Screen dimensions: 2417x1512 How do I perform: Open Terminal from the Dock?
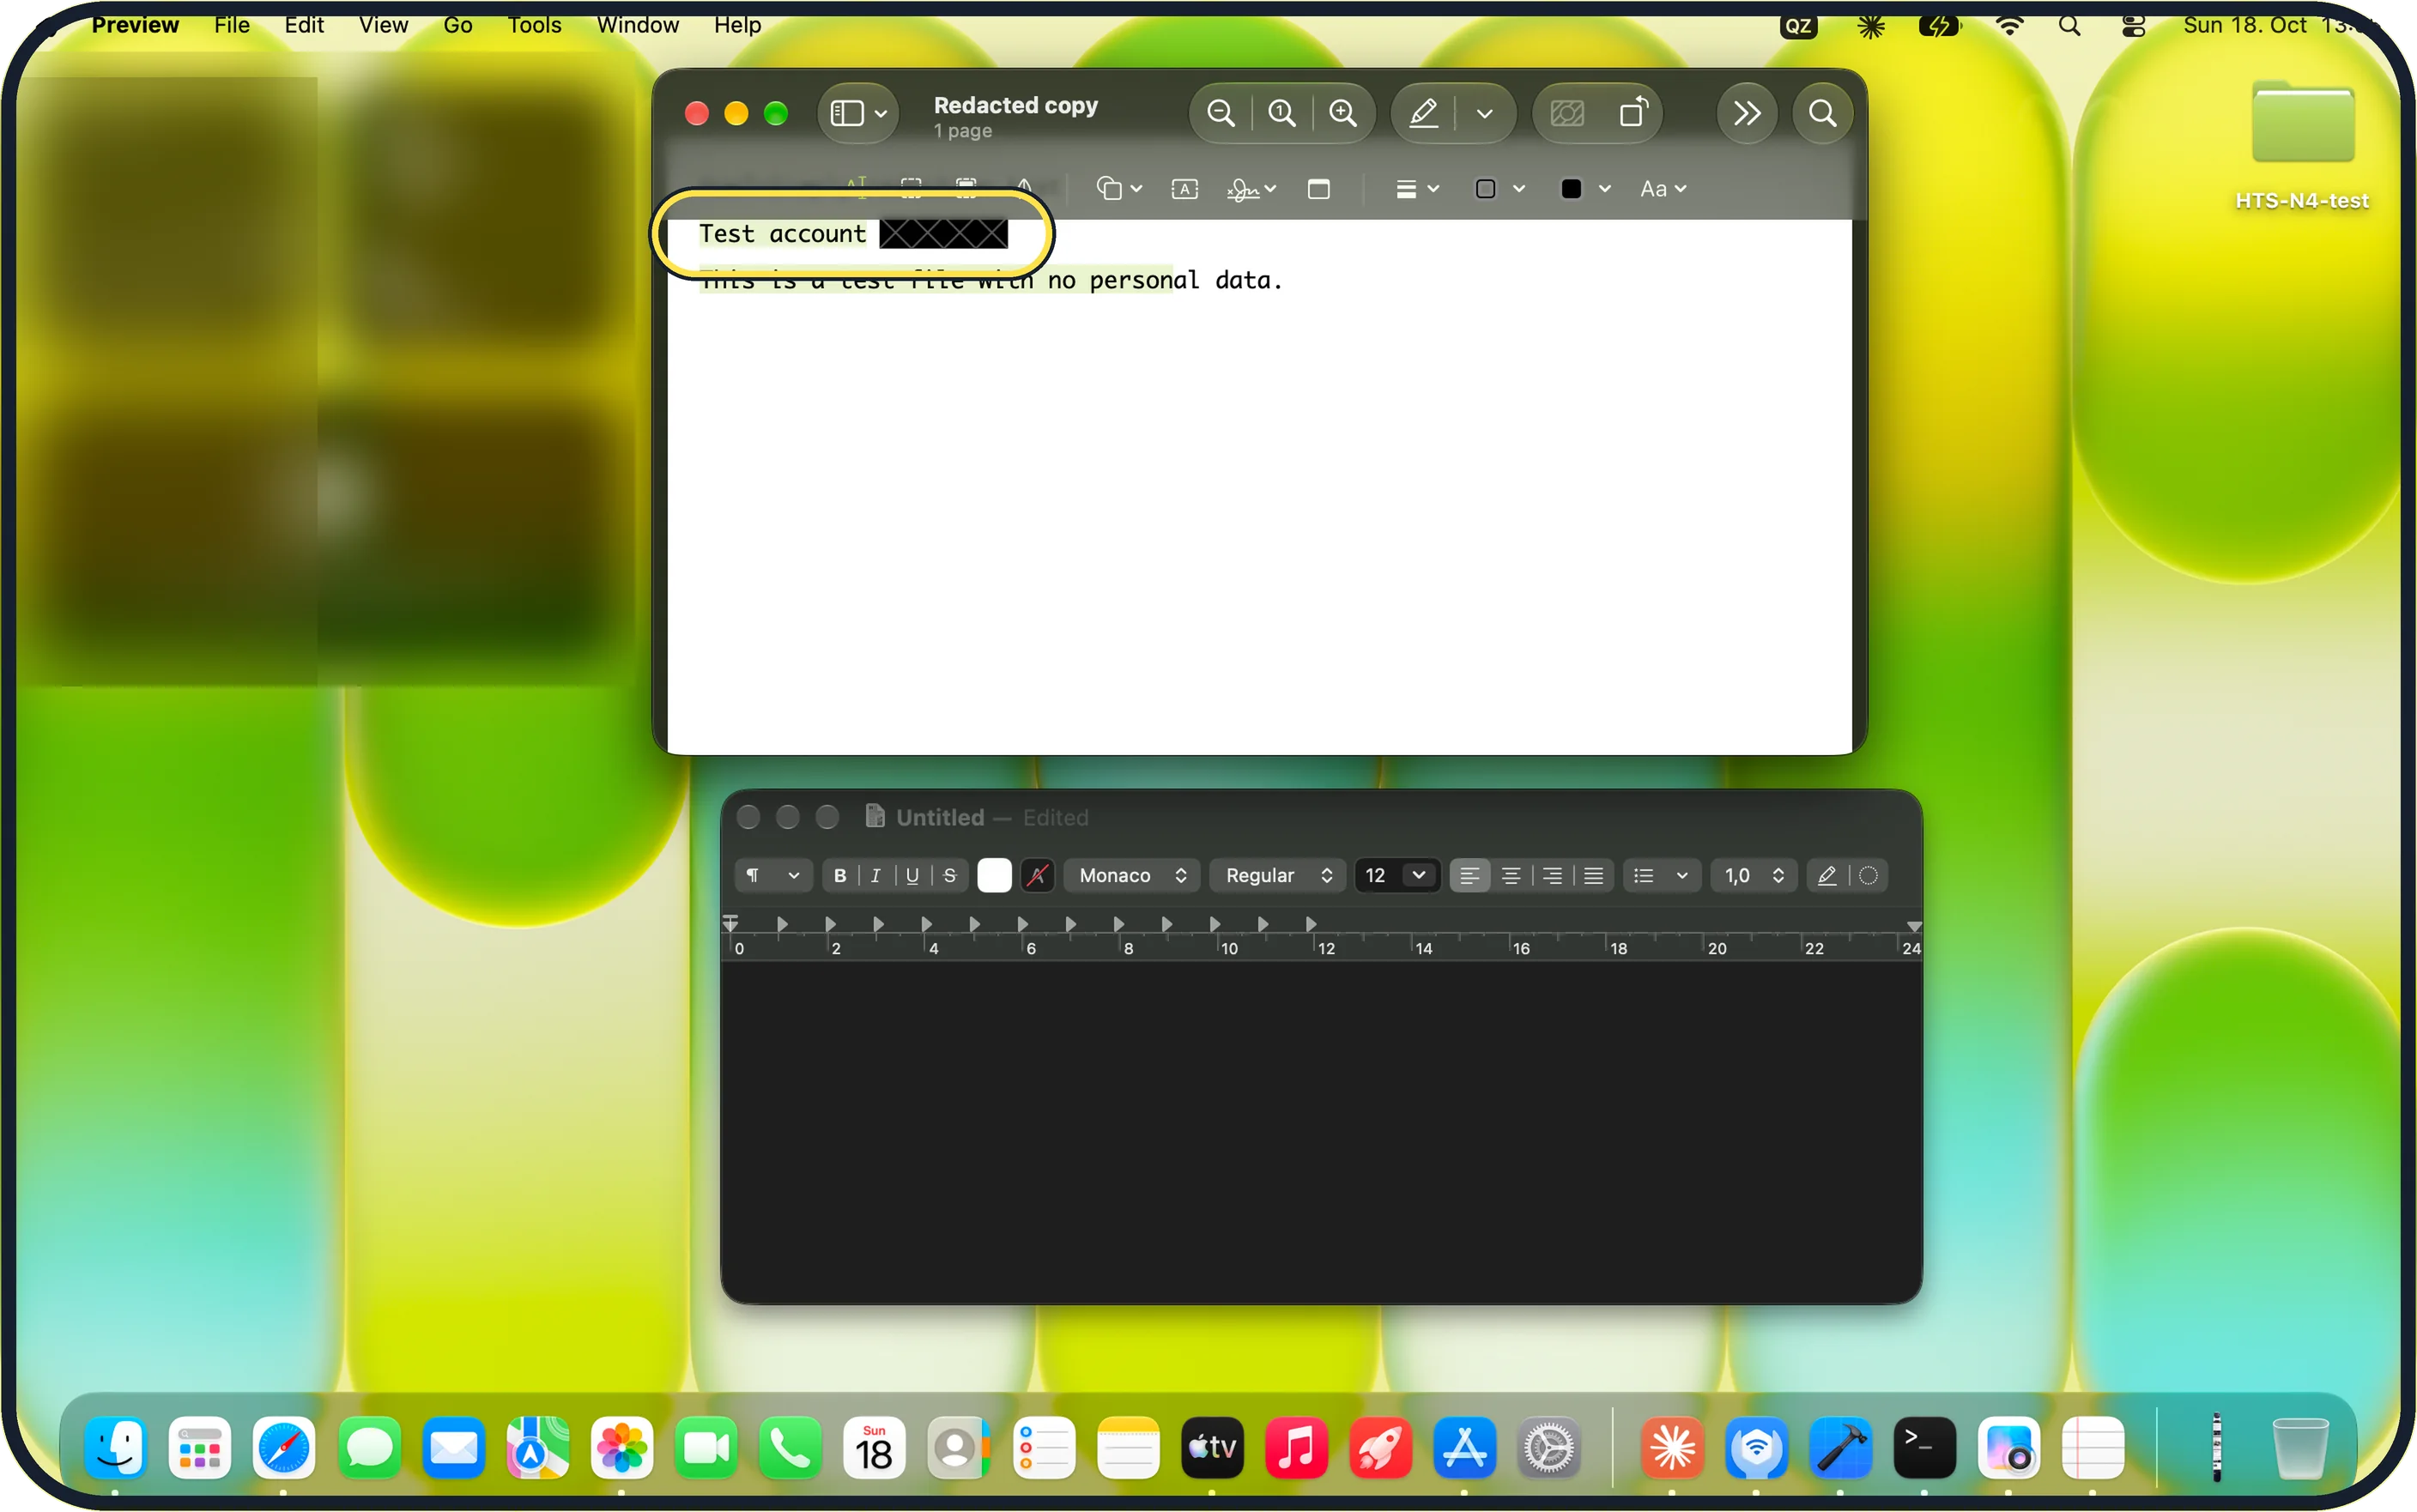coord(1924,1447)
